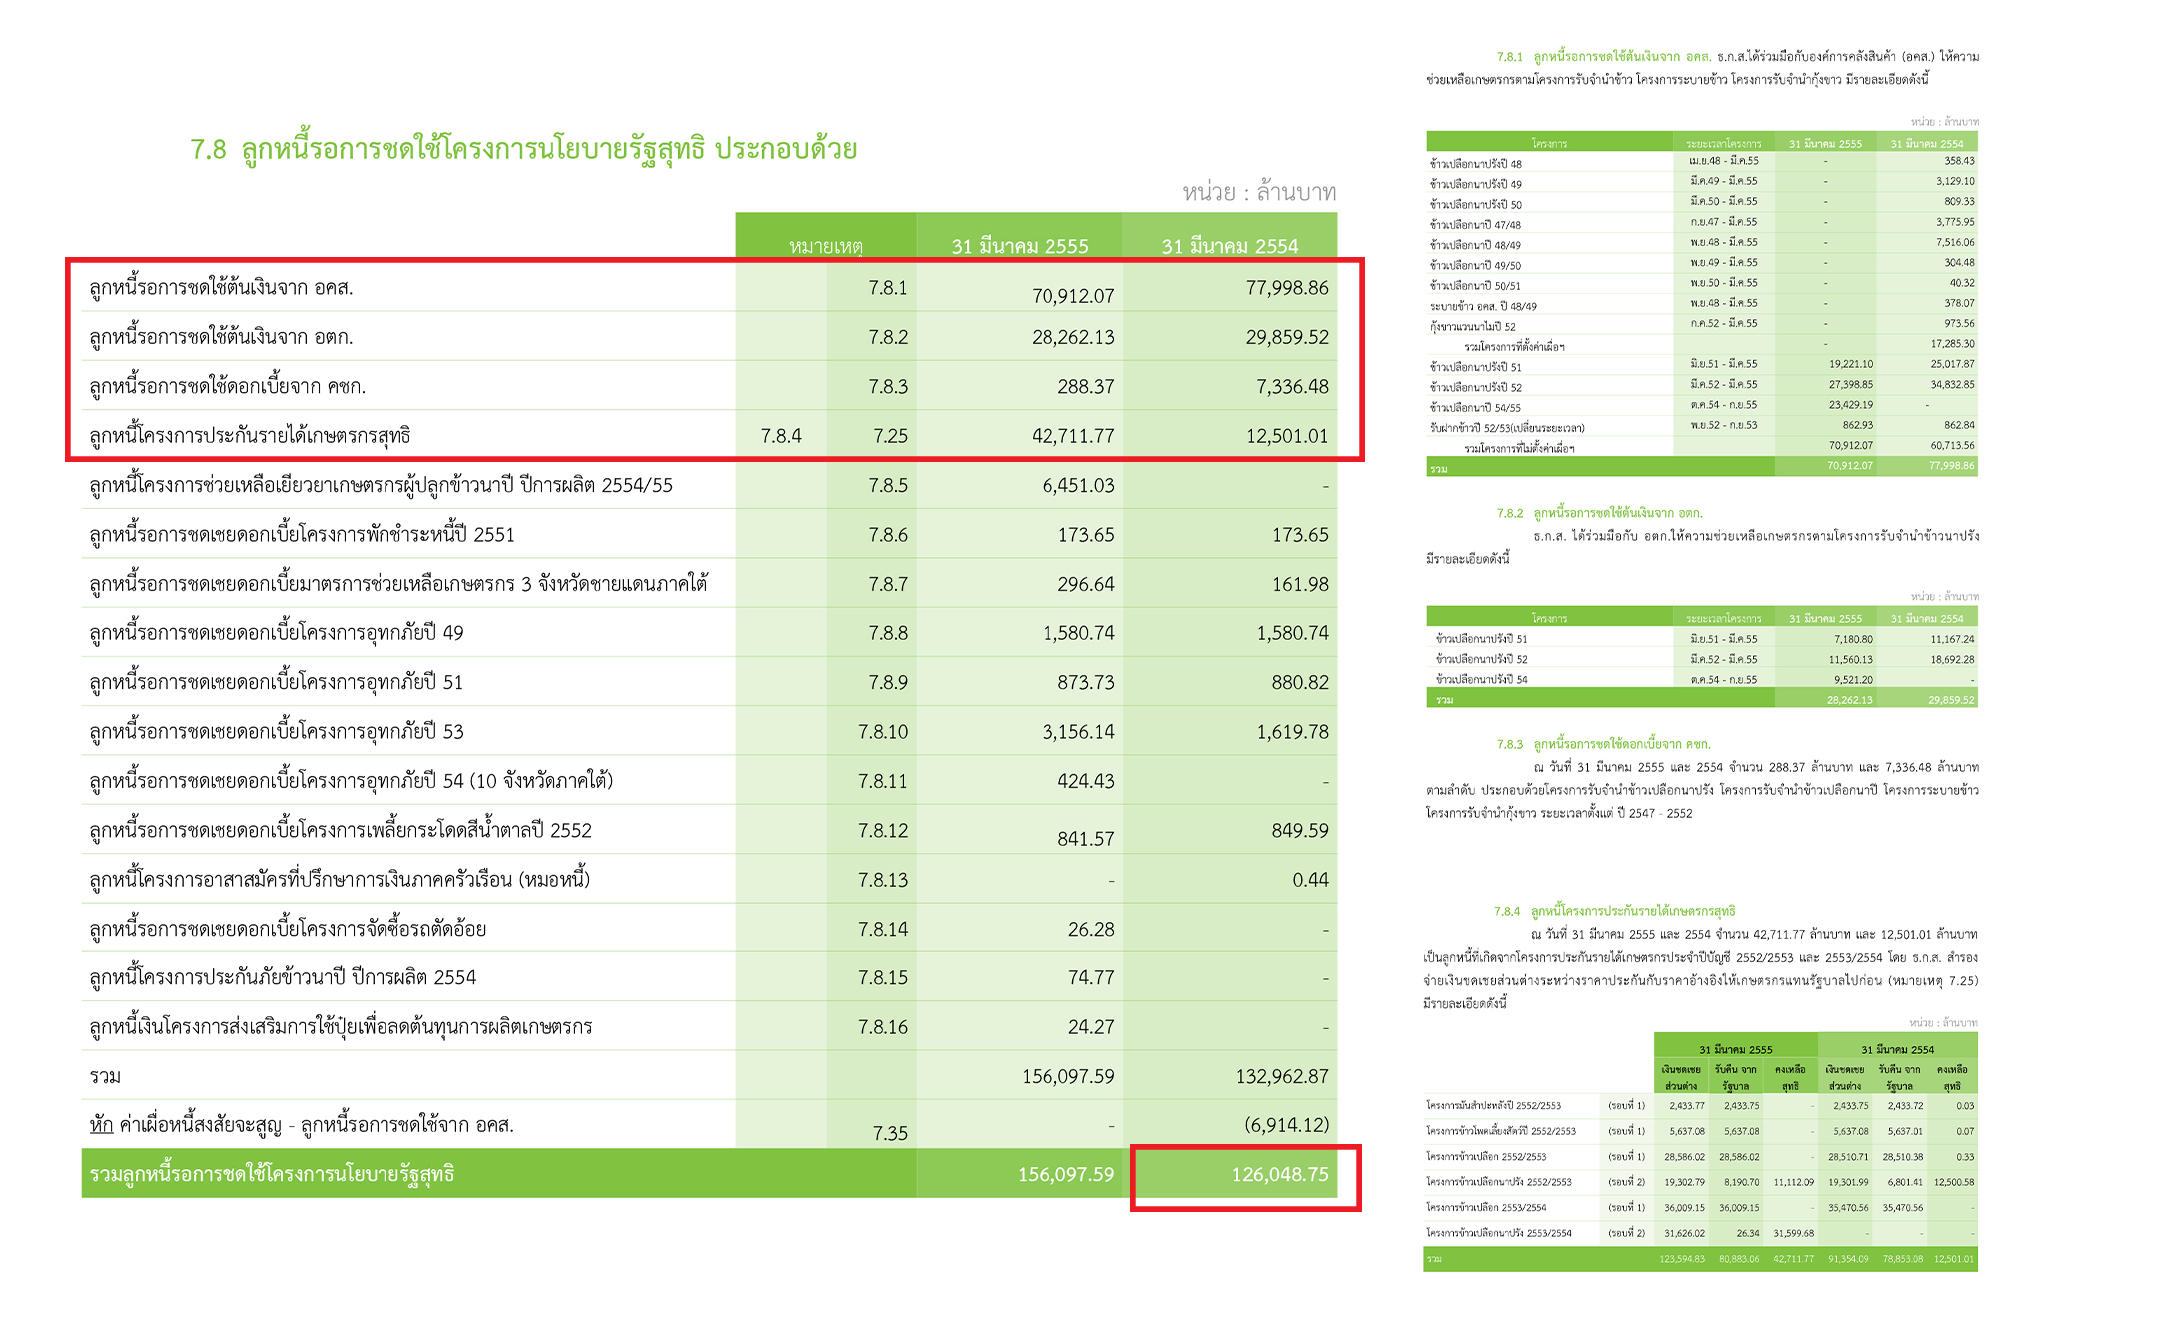Viewport: 2160px width, 1340px height.
Task: Click the 7.8.4 sub-section heading on right
Action: (1613, 911)
